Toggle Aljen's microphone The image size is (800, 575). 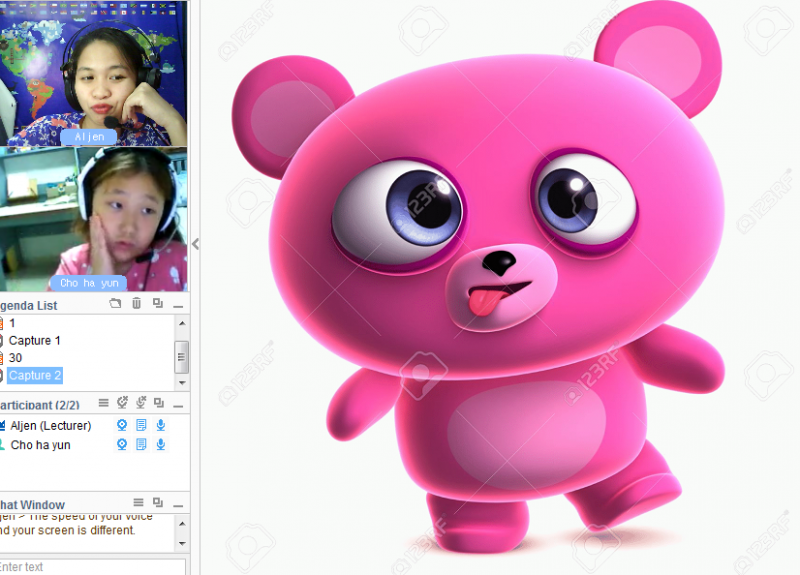[160, 425]
